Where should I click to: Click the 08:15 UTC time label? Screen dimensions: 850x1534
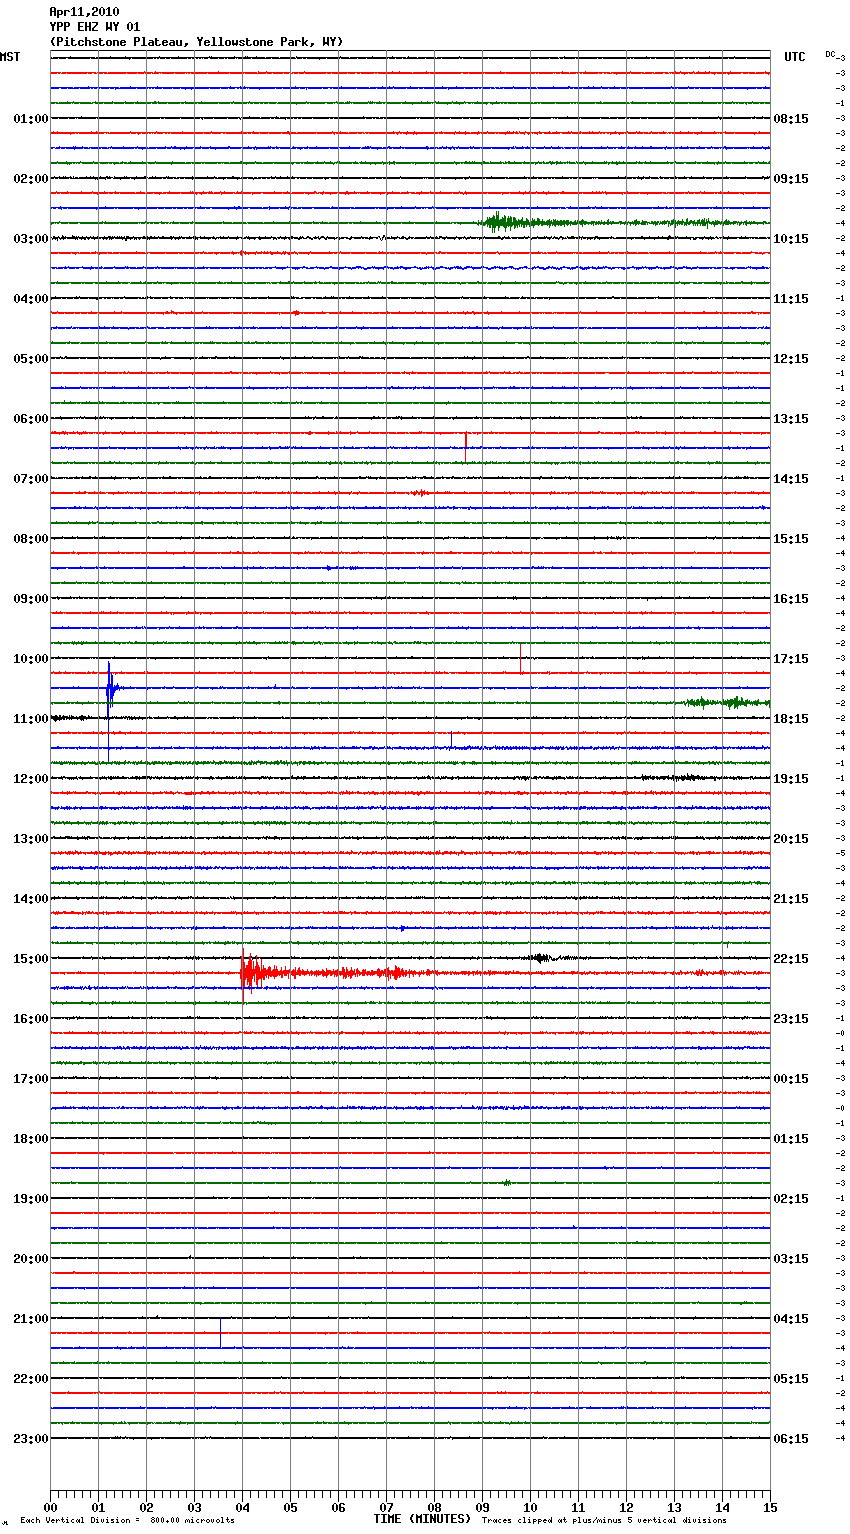791,119
